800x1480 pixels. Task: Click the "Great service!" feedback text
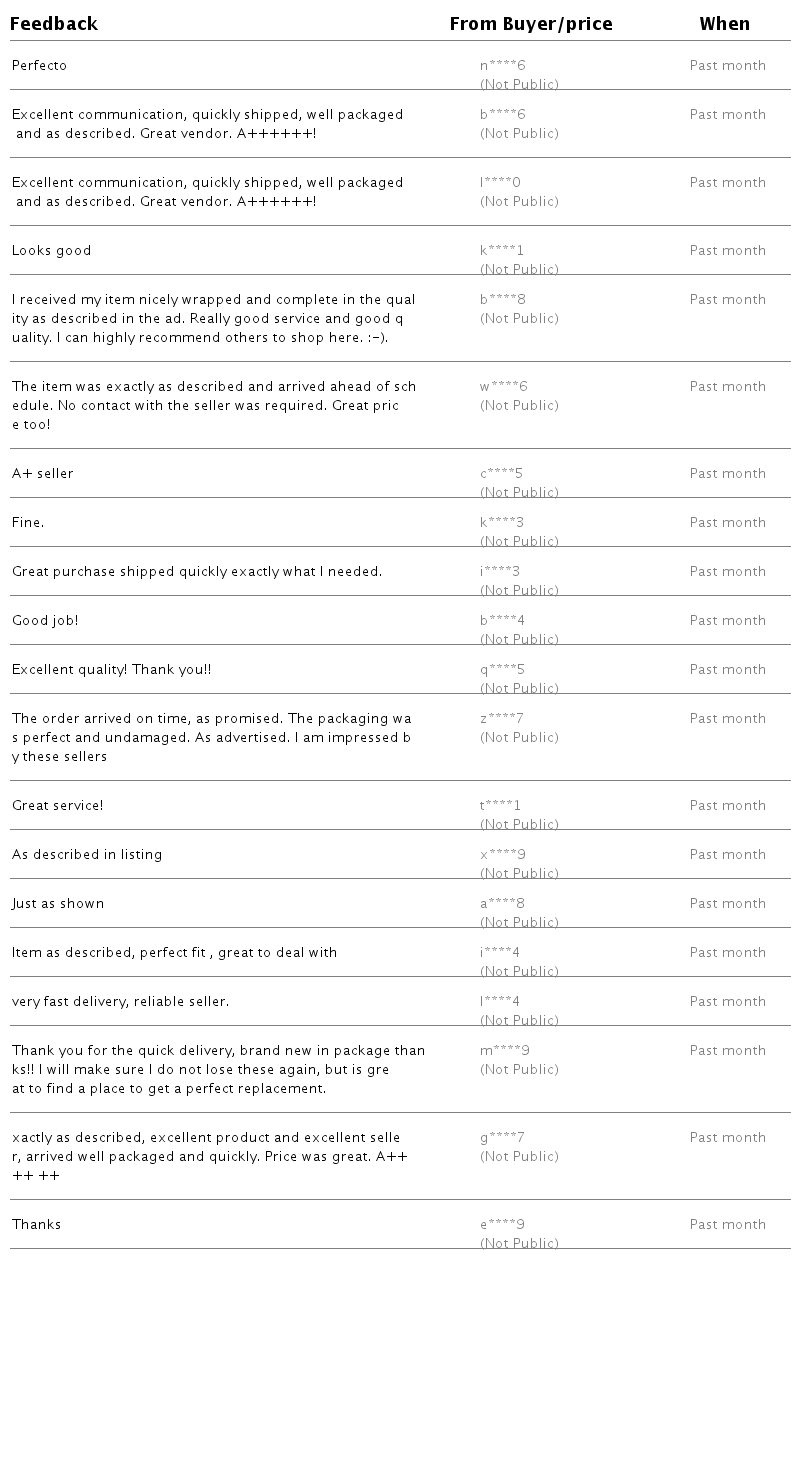[58, 806]
